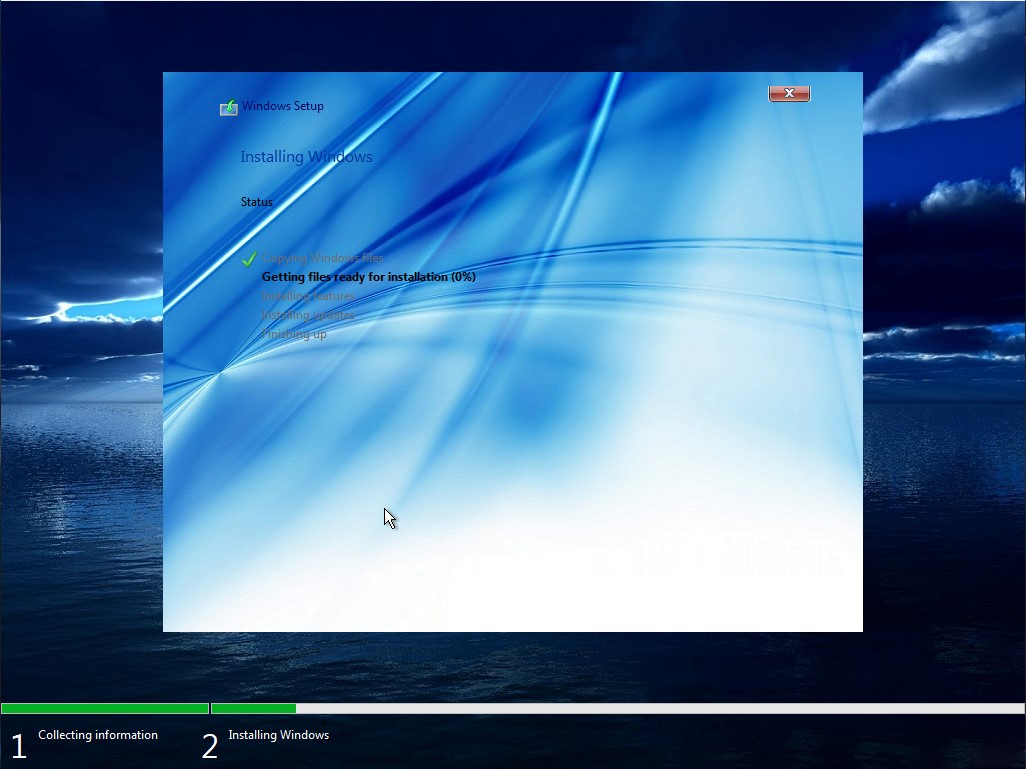Click the step number 1

click(x=18, y=747)
